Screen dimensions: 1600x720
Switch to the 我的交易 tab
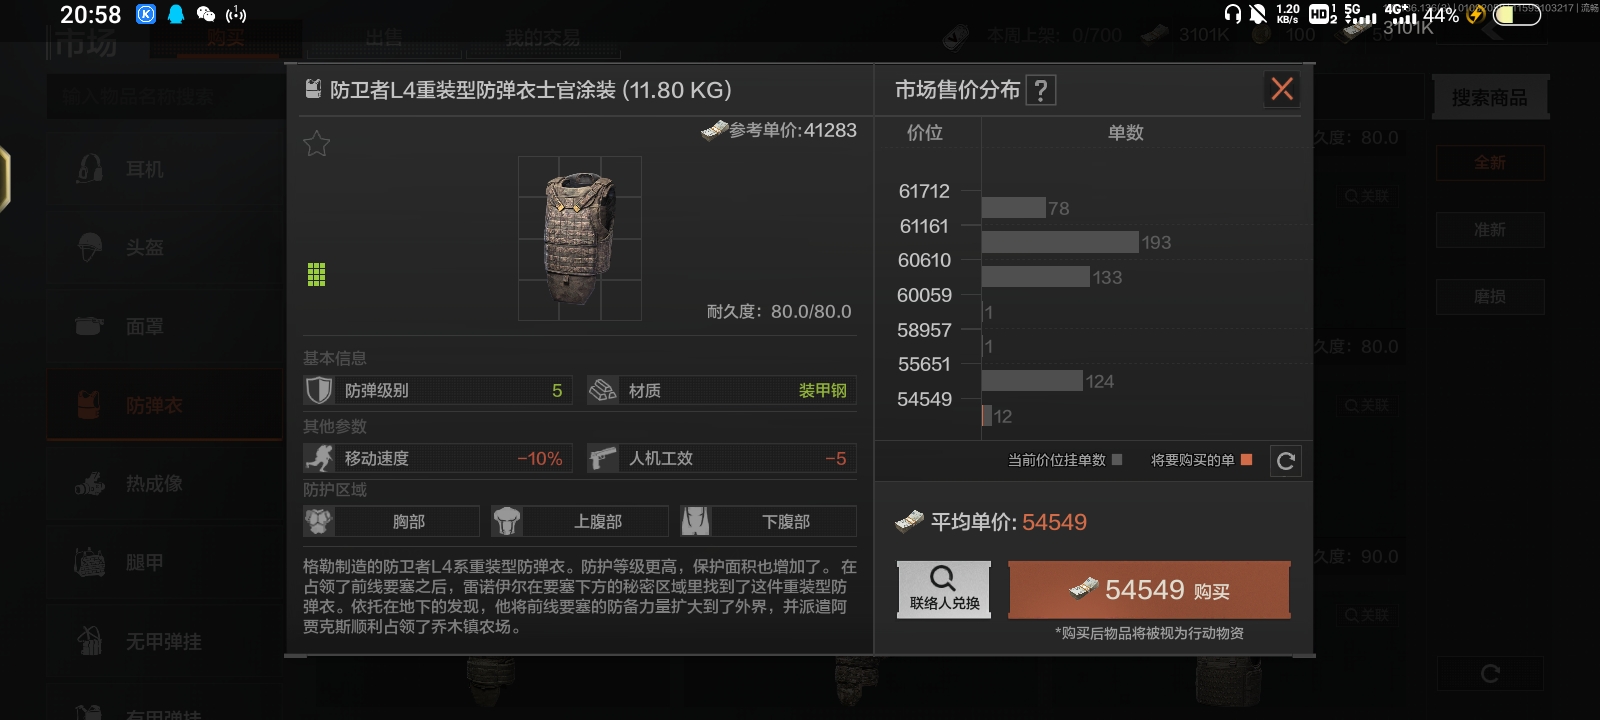pyautogui.click(x=542, y=38)
